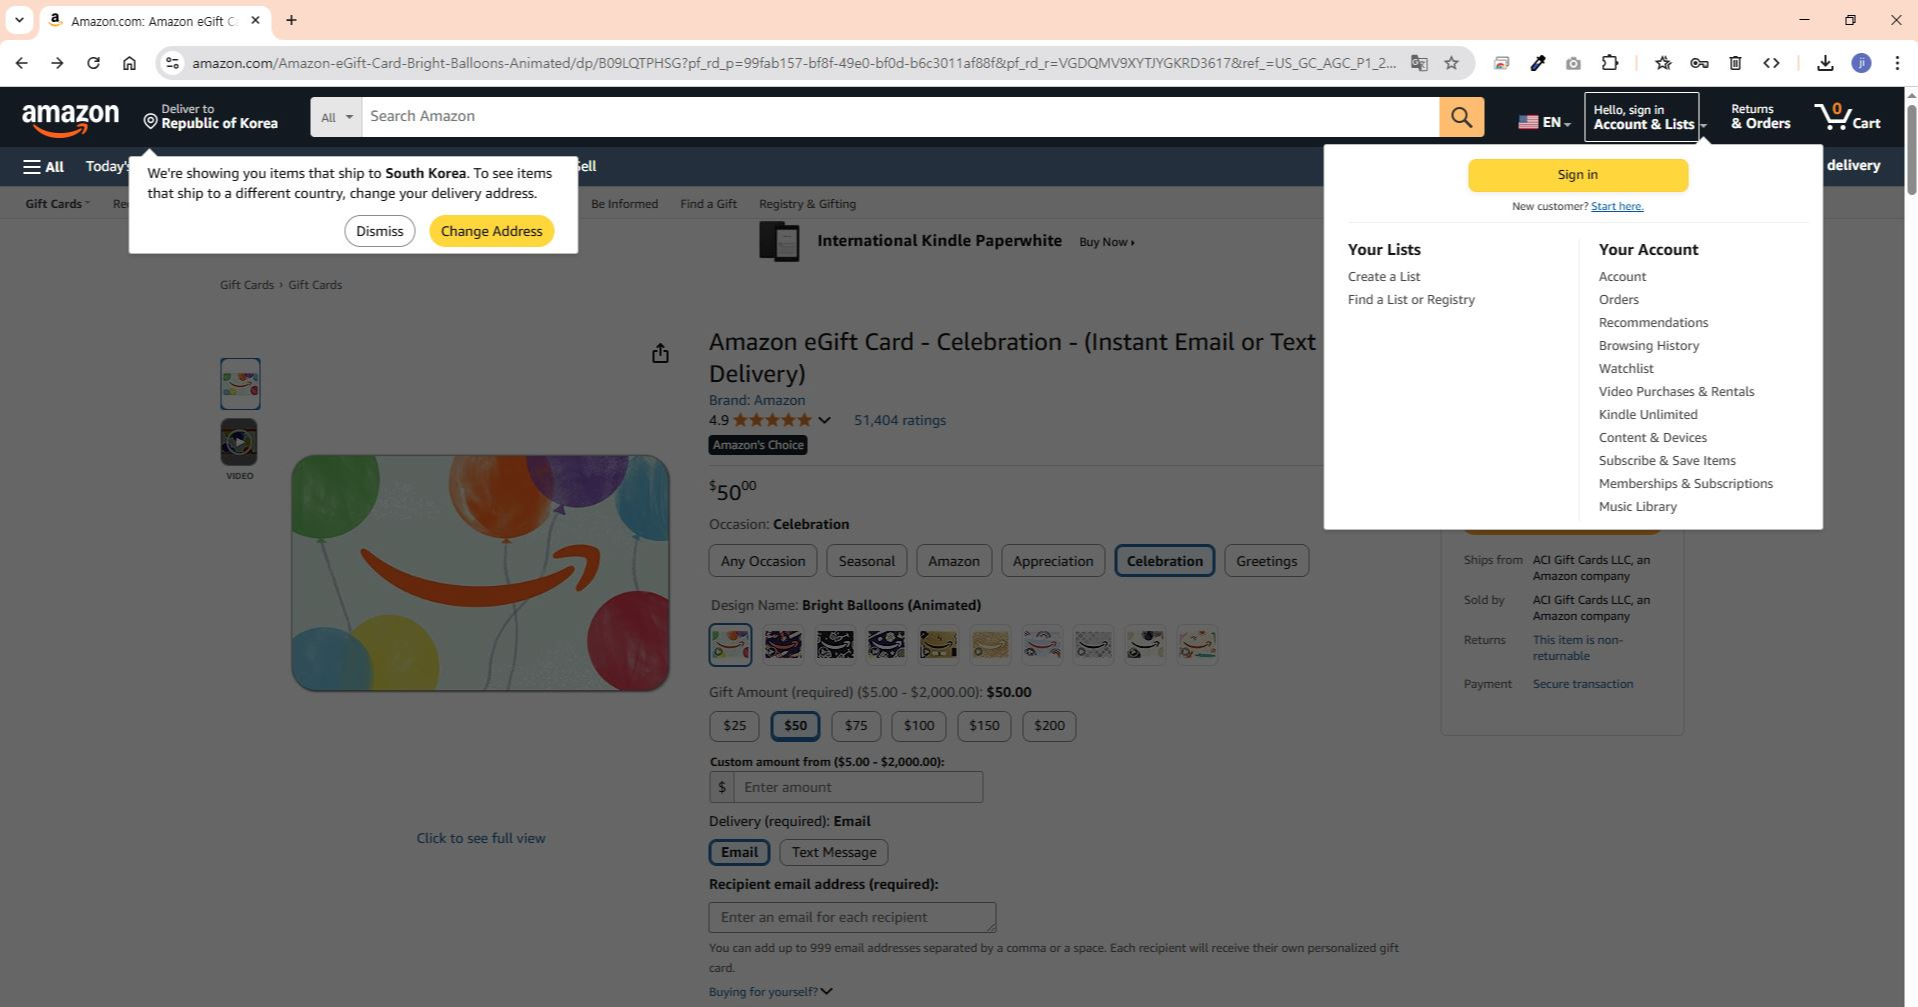
Task: Switch delivery to Text Message
Action: click(x=834, y=852)
